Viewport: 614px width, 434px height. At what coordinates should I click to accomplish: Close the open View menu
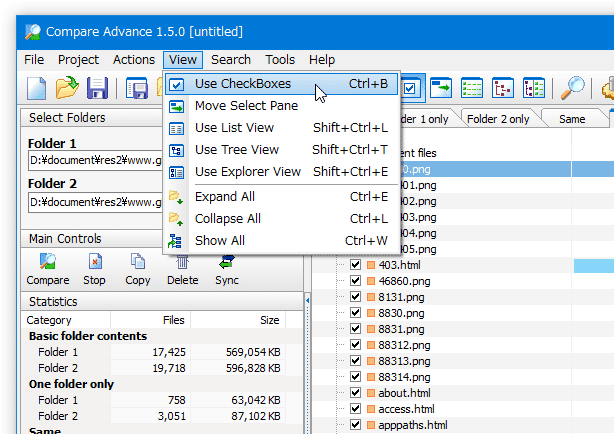183,60
